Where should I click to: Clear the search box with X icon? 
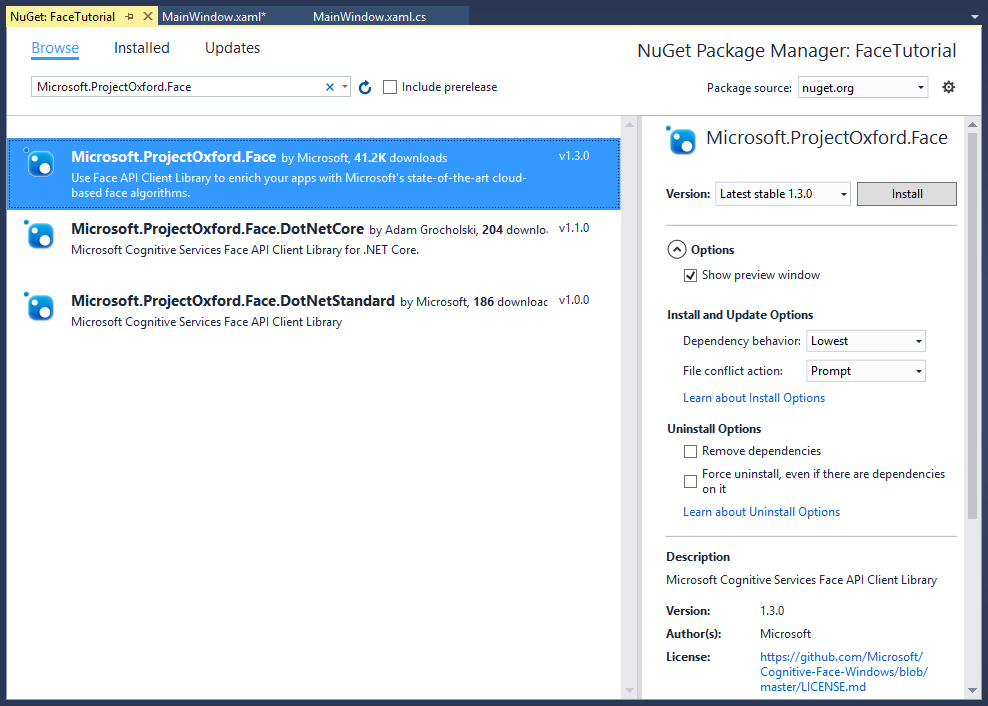click(330, 87)
